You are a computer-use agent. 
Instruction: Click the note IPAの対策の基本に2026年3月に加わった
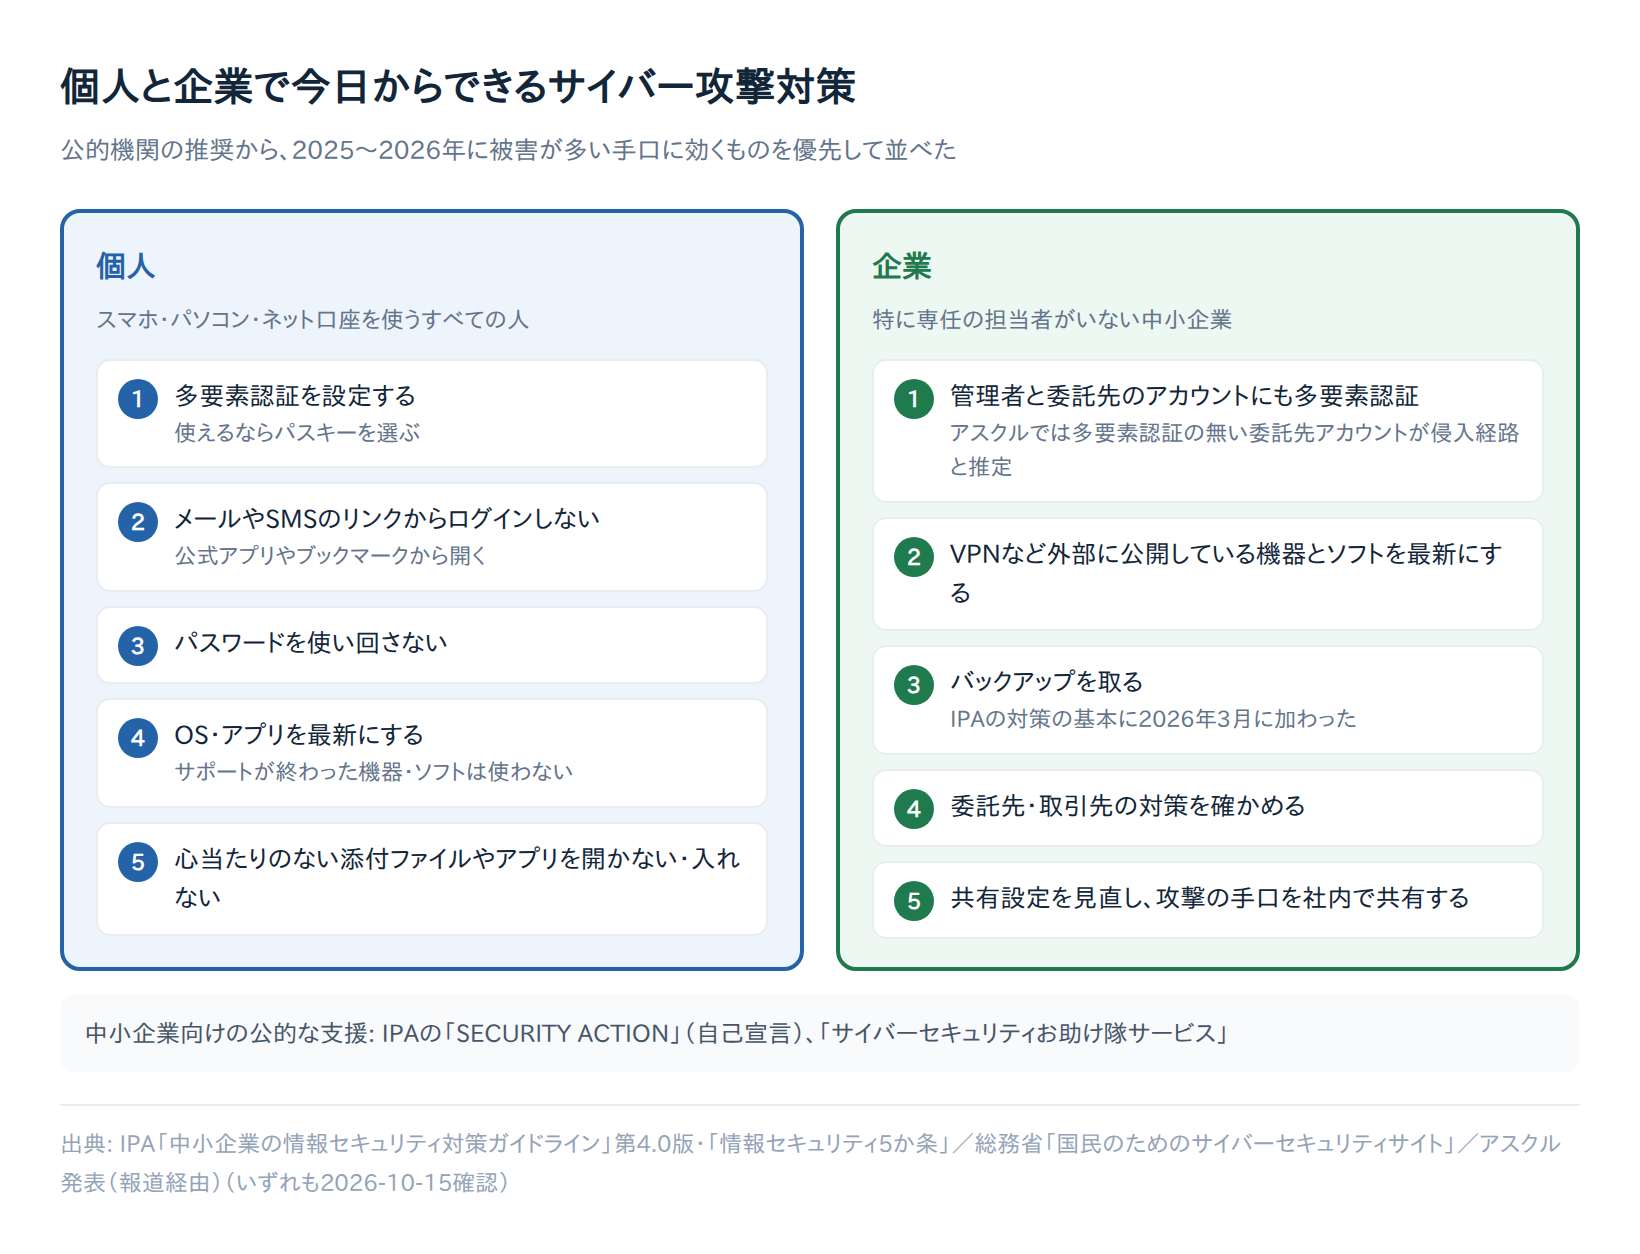click(1153, 719)
